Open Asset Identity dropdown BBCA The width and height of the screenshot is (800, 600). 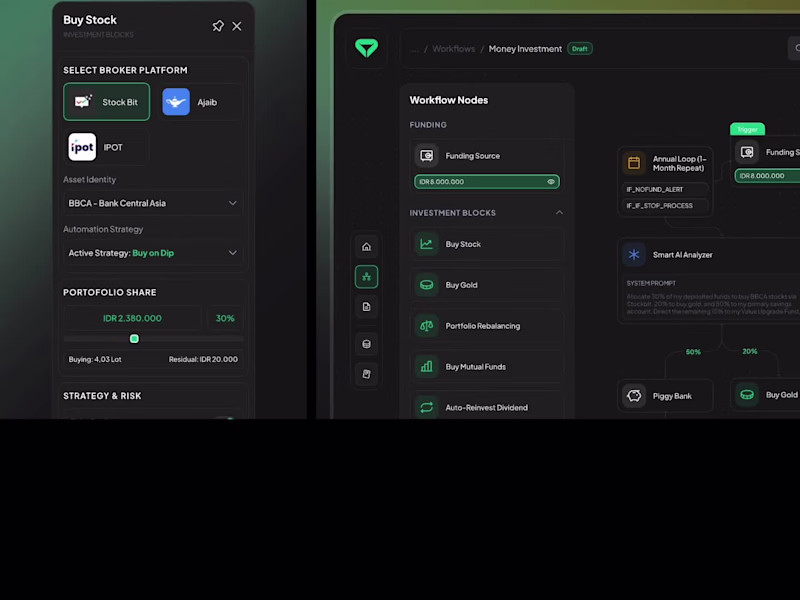pyautogui.click(x=153, y=203)
